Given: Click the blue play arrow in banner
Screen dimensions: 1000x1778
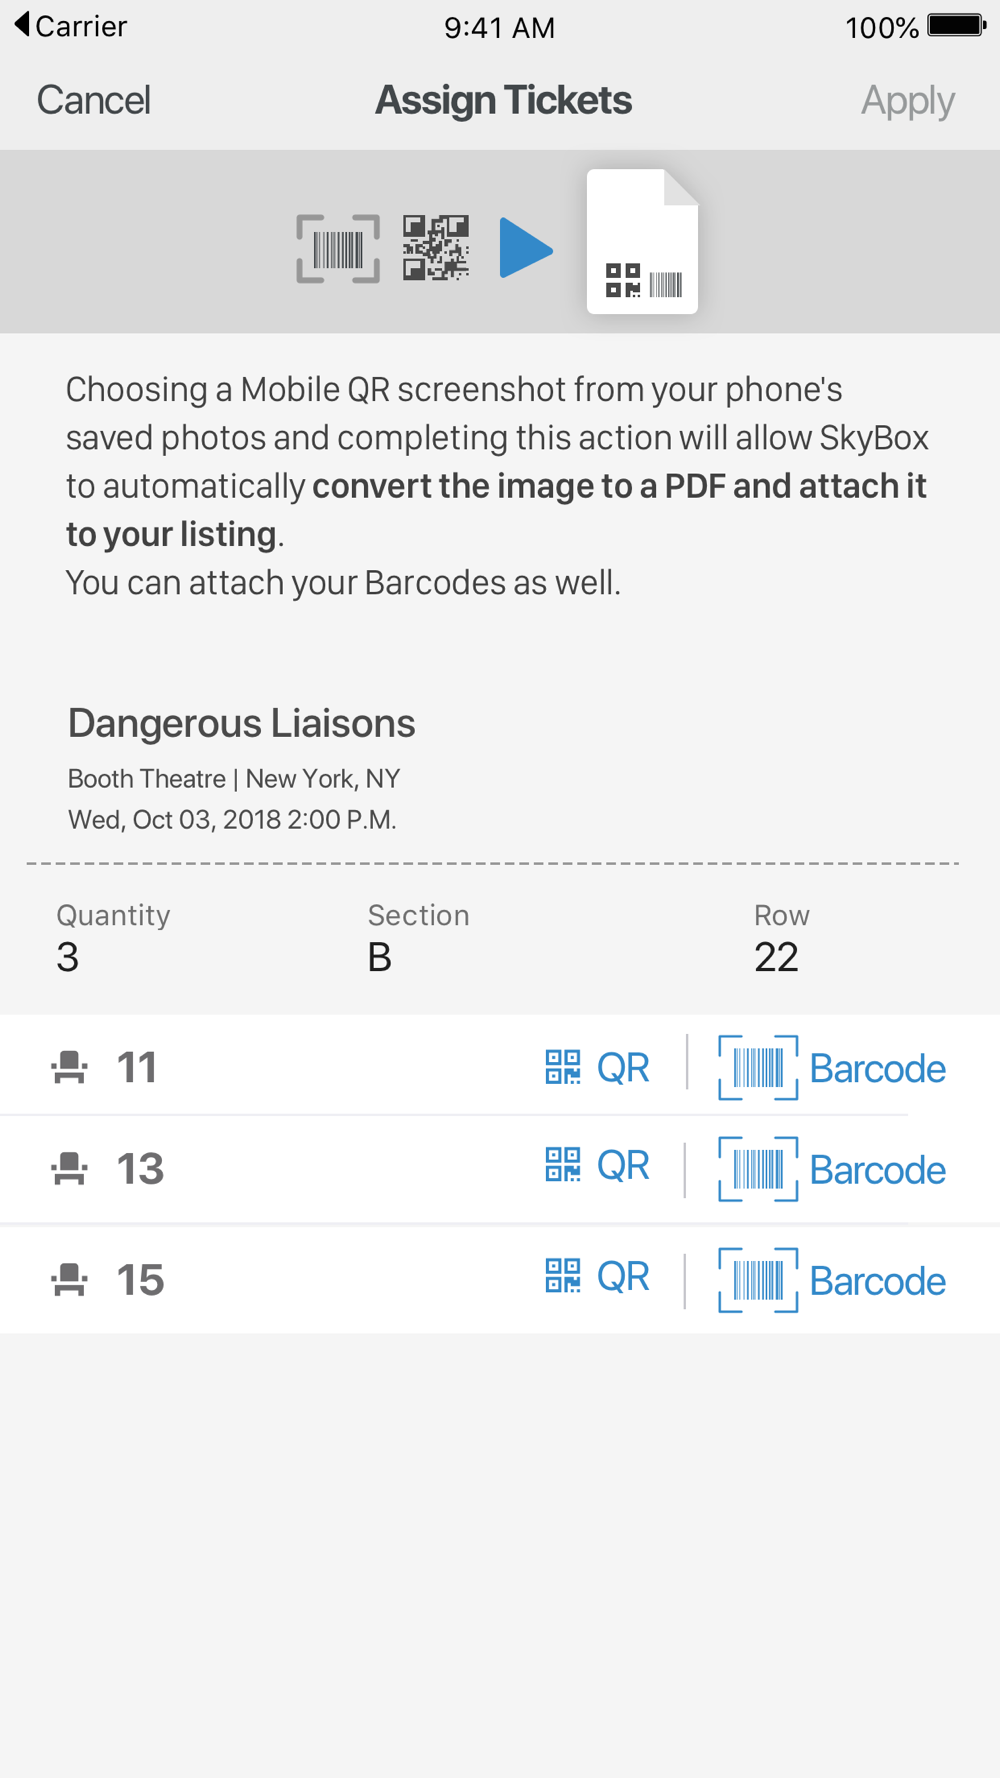Looking at the screenshot, I should click(526, 247).
